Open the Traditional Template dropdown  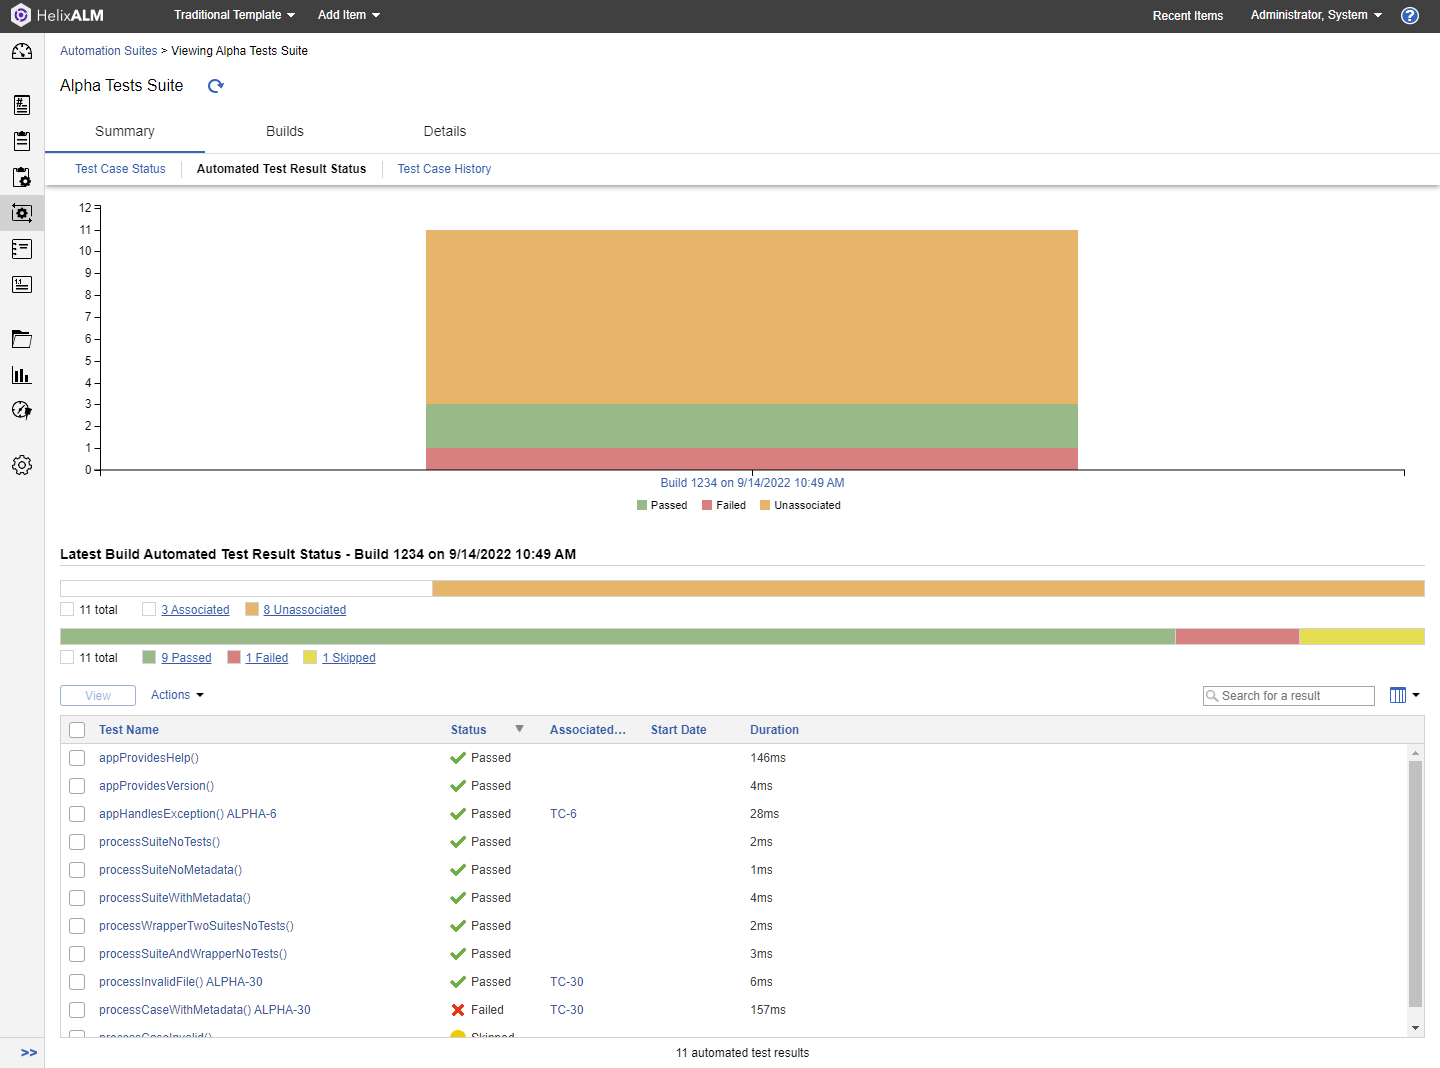coord(234,15)
